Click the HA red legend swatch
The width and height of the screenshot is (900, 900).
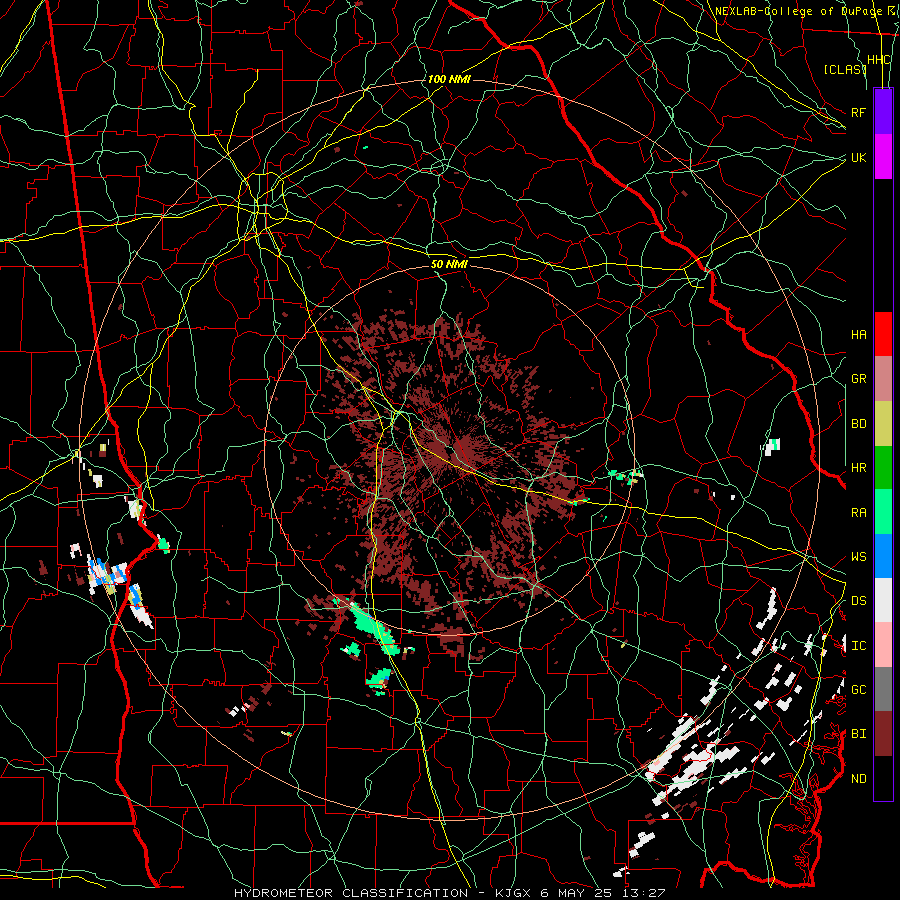(x=883, y=334)
